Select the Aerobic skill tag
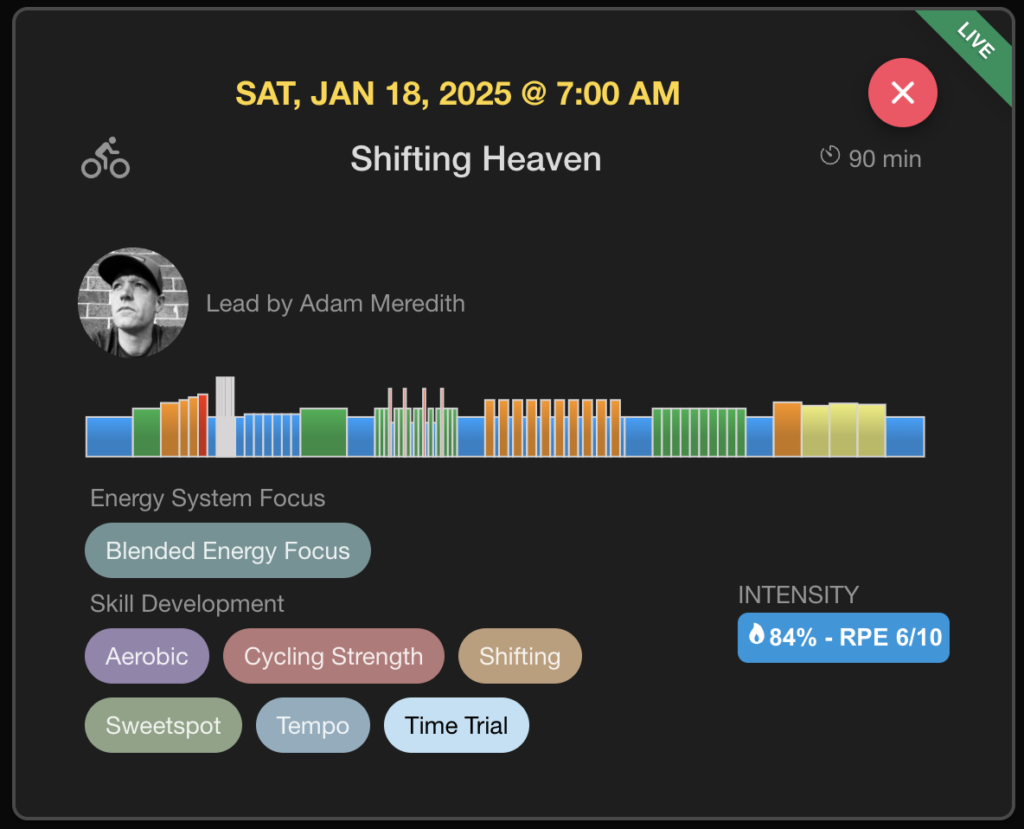This screenshot has height=829, width=1024. [147, 656]
